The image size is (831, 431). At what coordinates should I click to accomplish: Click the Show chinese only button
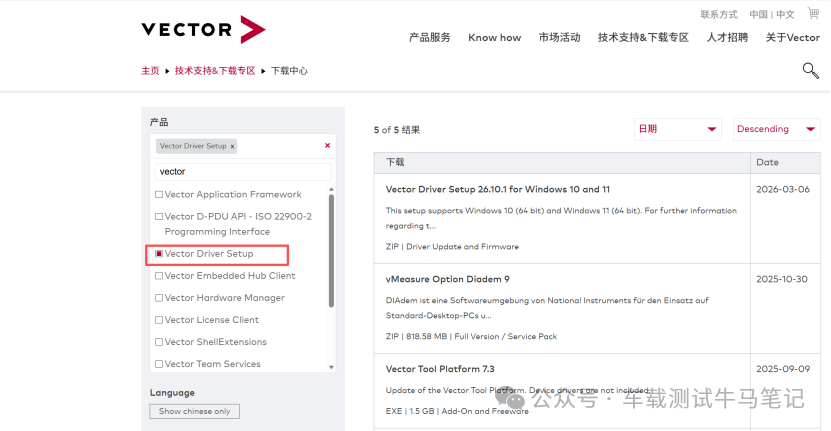[195, 411]
